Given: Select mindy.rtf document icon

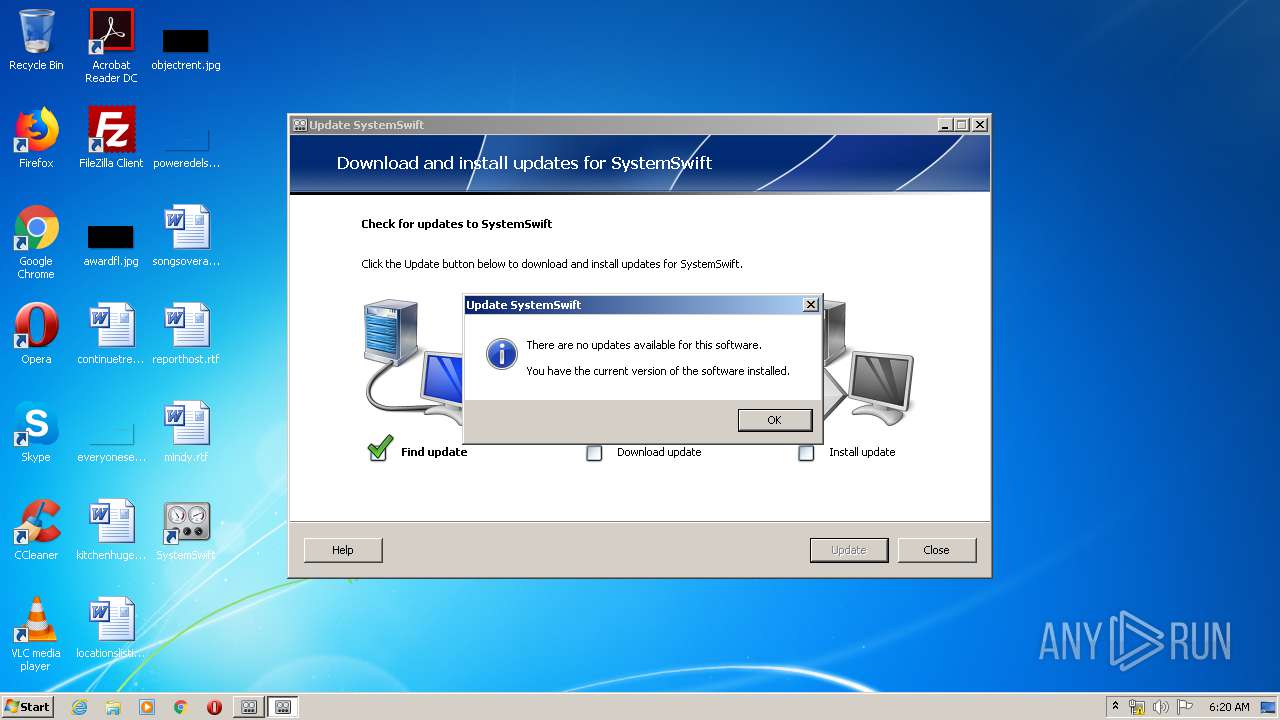Looking at the screenshot, I should coord(186,432).
